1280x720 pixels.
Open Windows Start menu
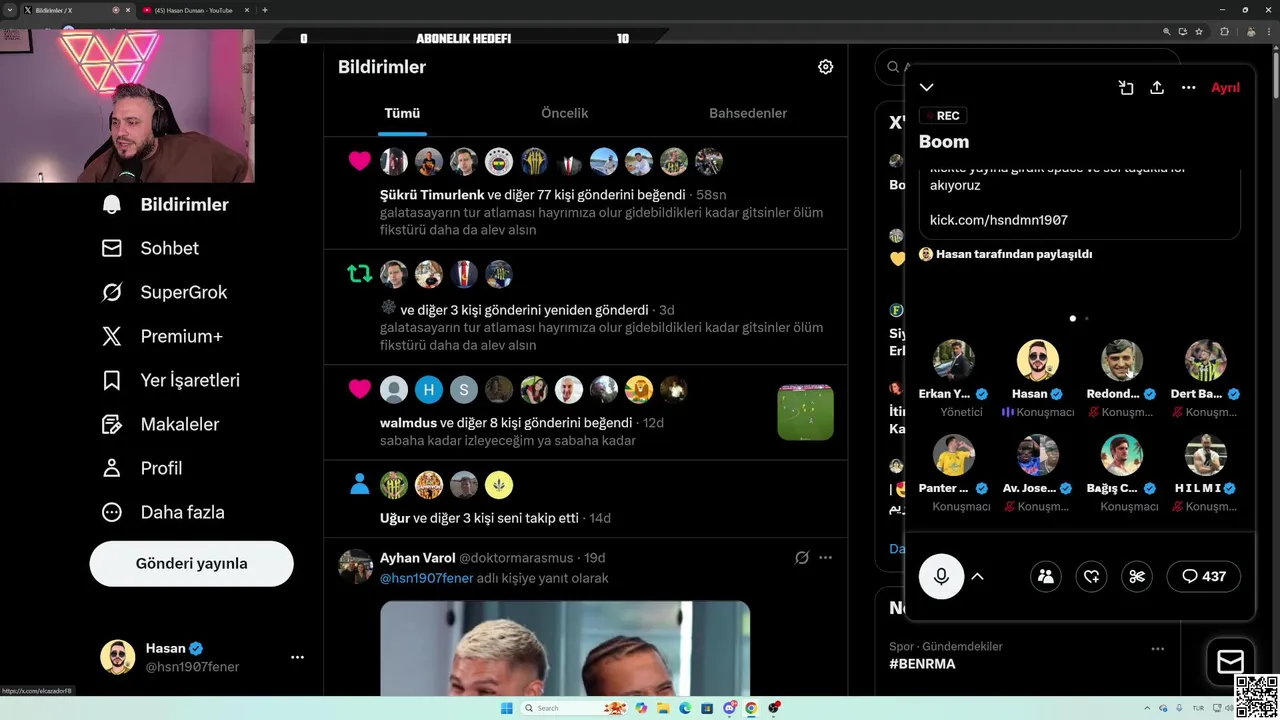[x=508, y=708]
